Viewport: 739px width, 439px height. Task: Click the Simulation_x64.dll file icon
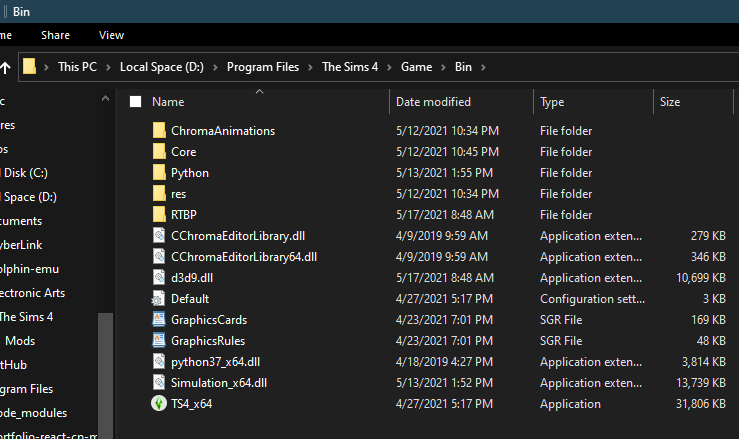pyautogui.click(x=159, y=382)
